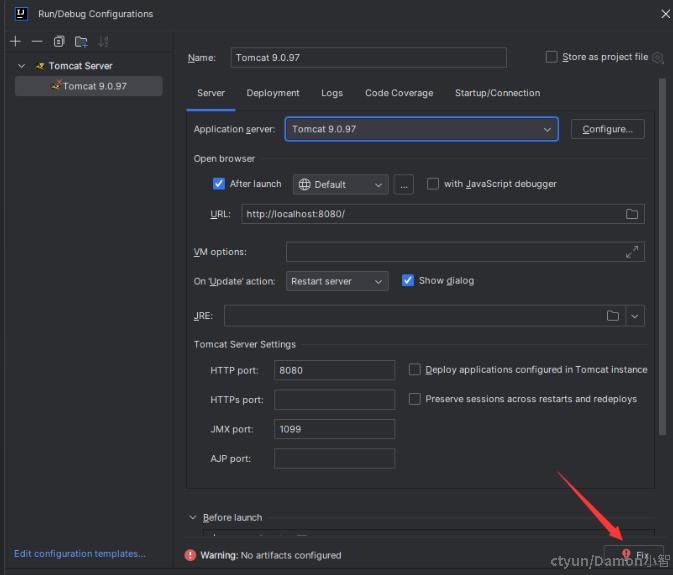Screen dimensions: 673x575
Task: Click the Remove Configuration minus icon
Action: click(37, 42)
